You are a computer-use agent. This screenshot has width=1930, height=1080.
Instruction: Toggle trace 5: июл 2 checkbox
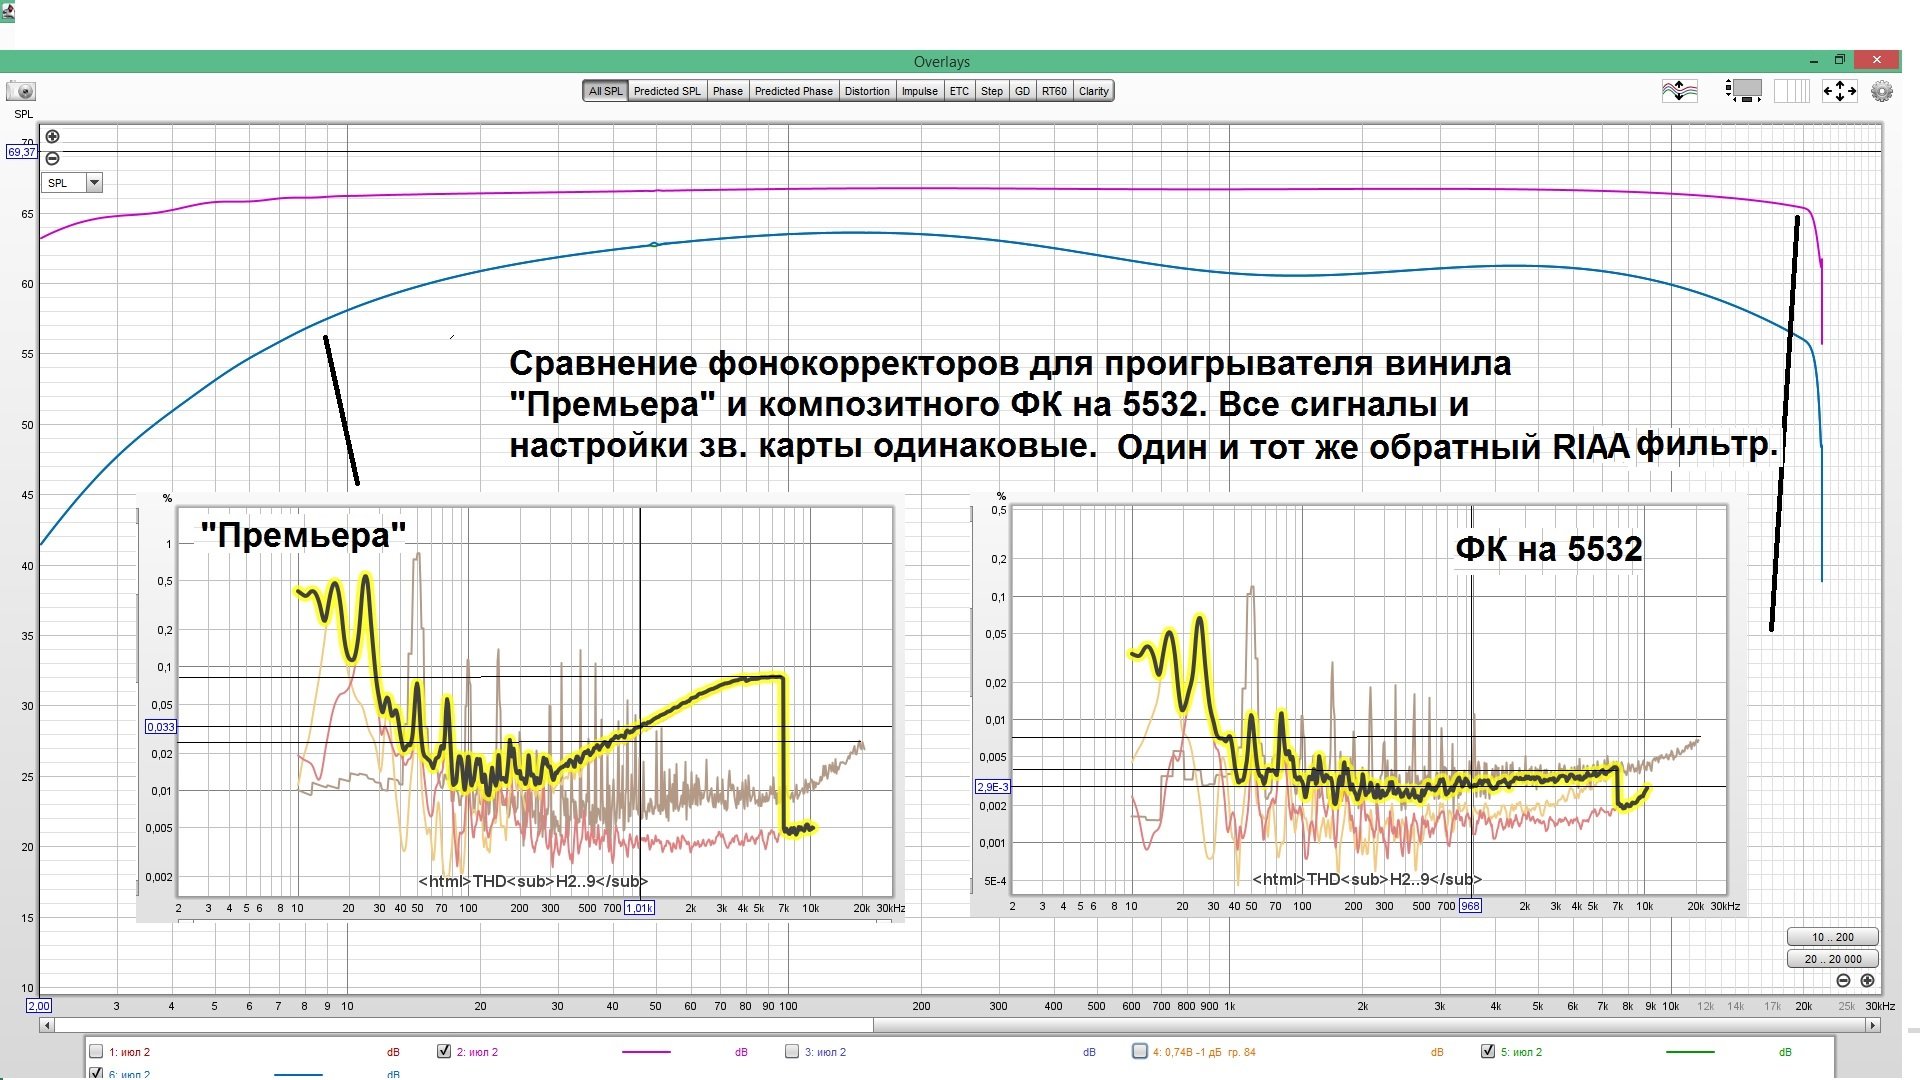(x=1488, y=1051)
